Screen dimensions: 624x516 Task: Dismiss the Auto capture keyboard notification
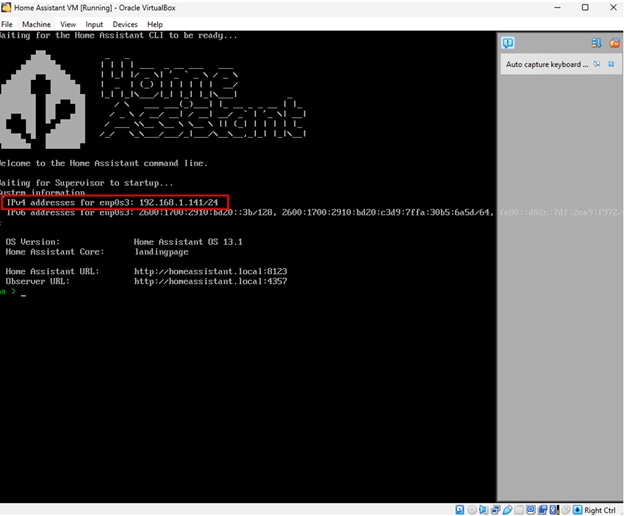pos(611,64)
